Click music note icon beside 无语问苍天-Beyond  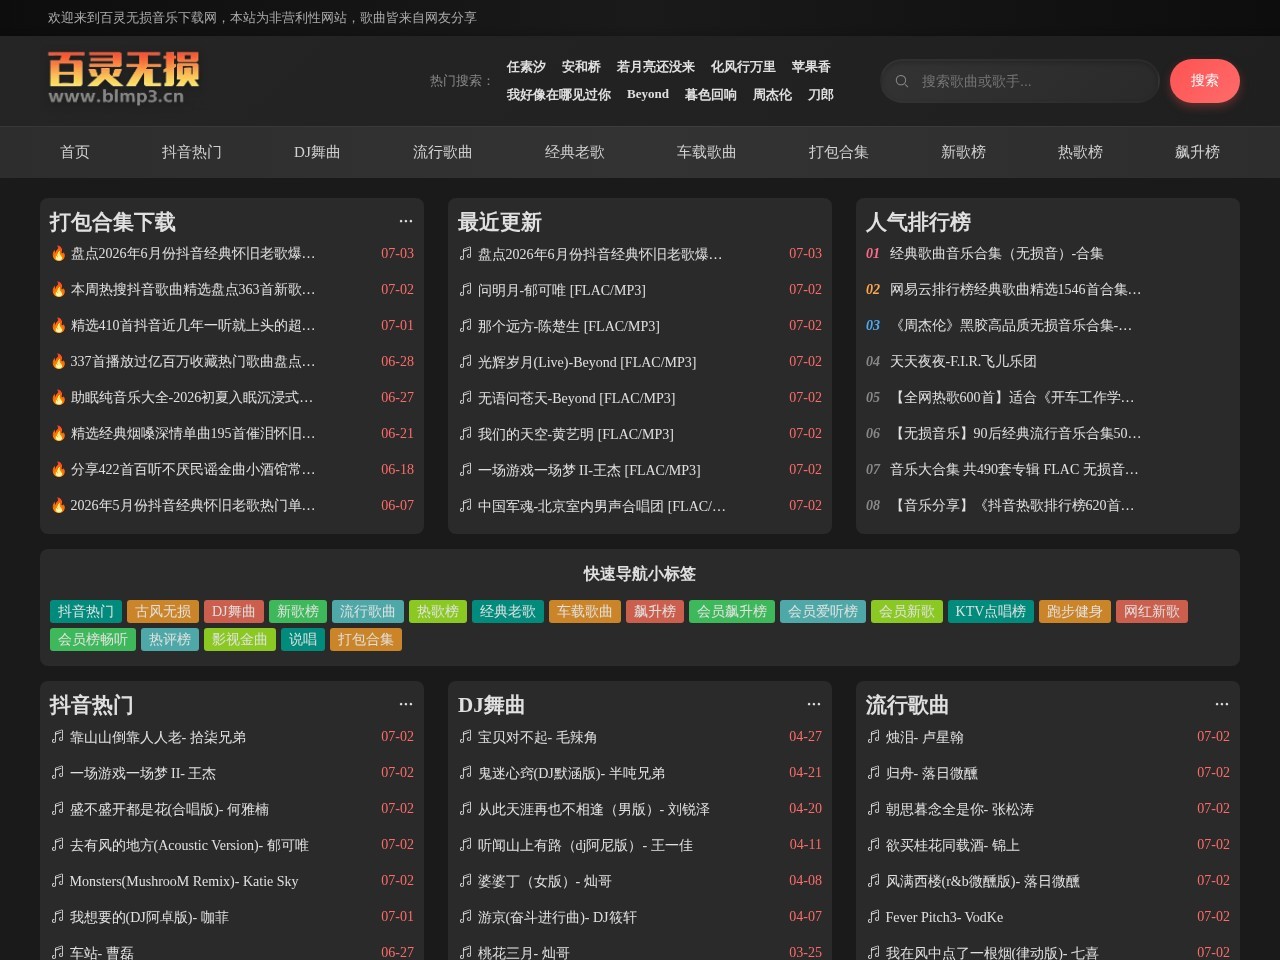coord(465,397)
